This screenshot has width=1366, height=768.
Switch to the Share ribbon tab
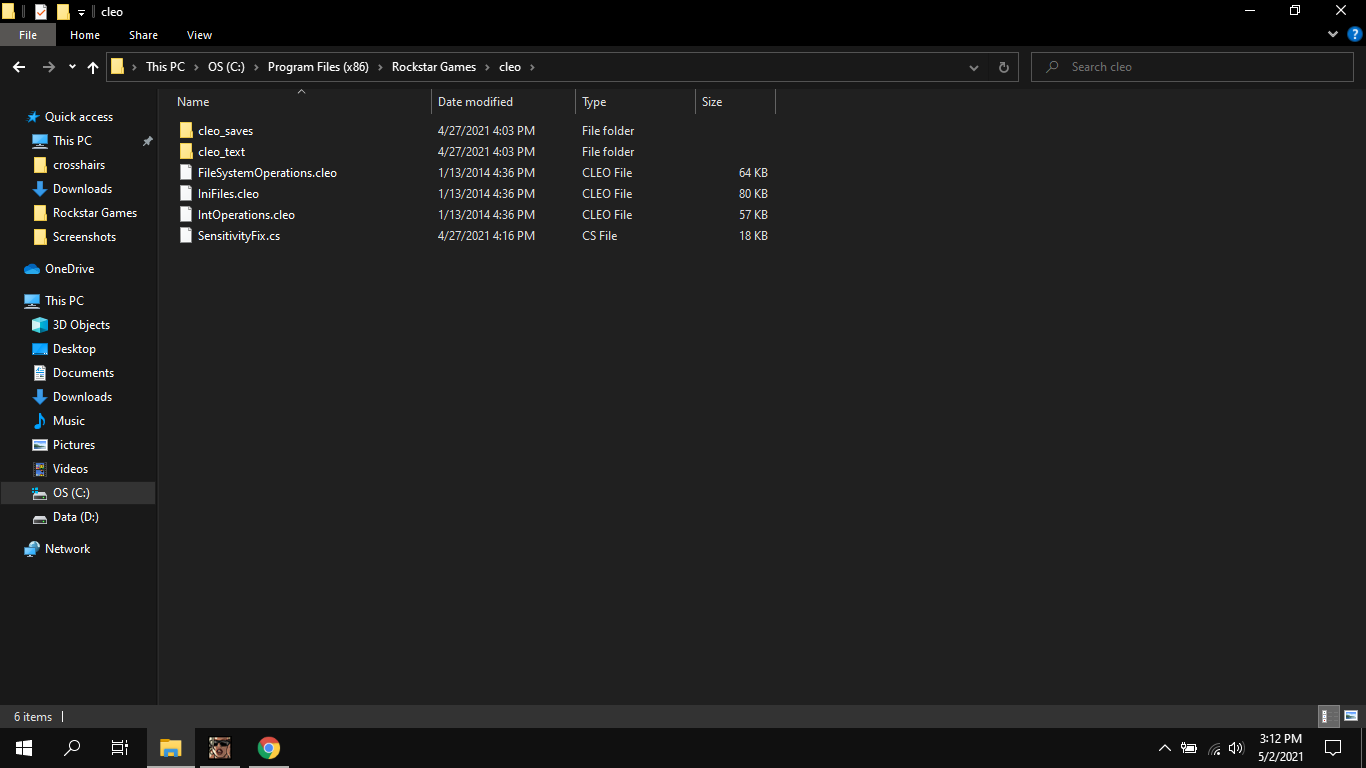pyautogui.click(x=143, y=35)
